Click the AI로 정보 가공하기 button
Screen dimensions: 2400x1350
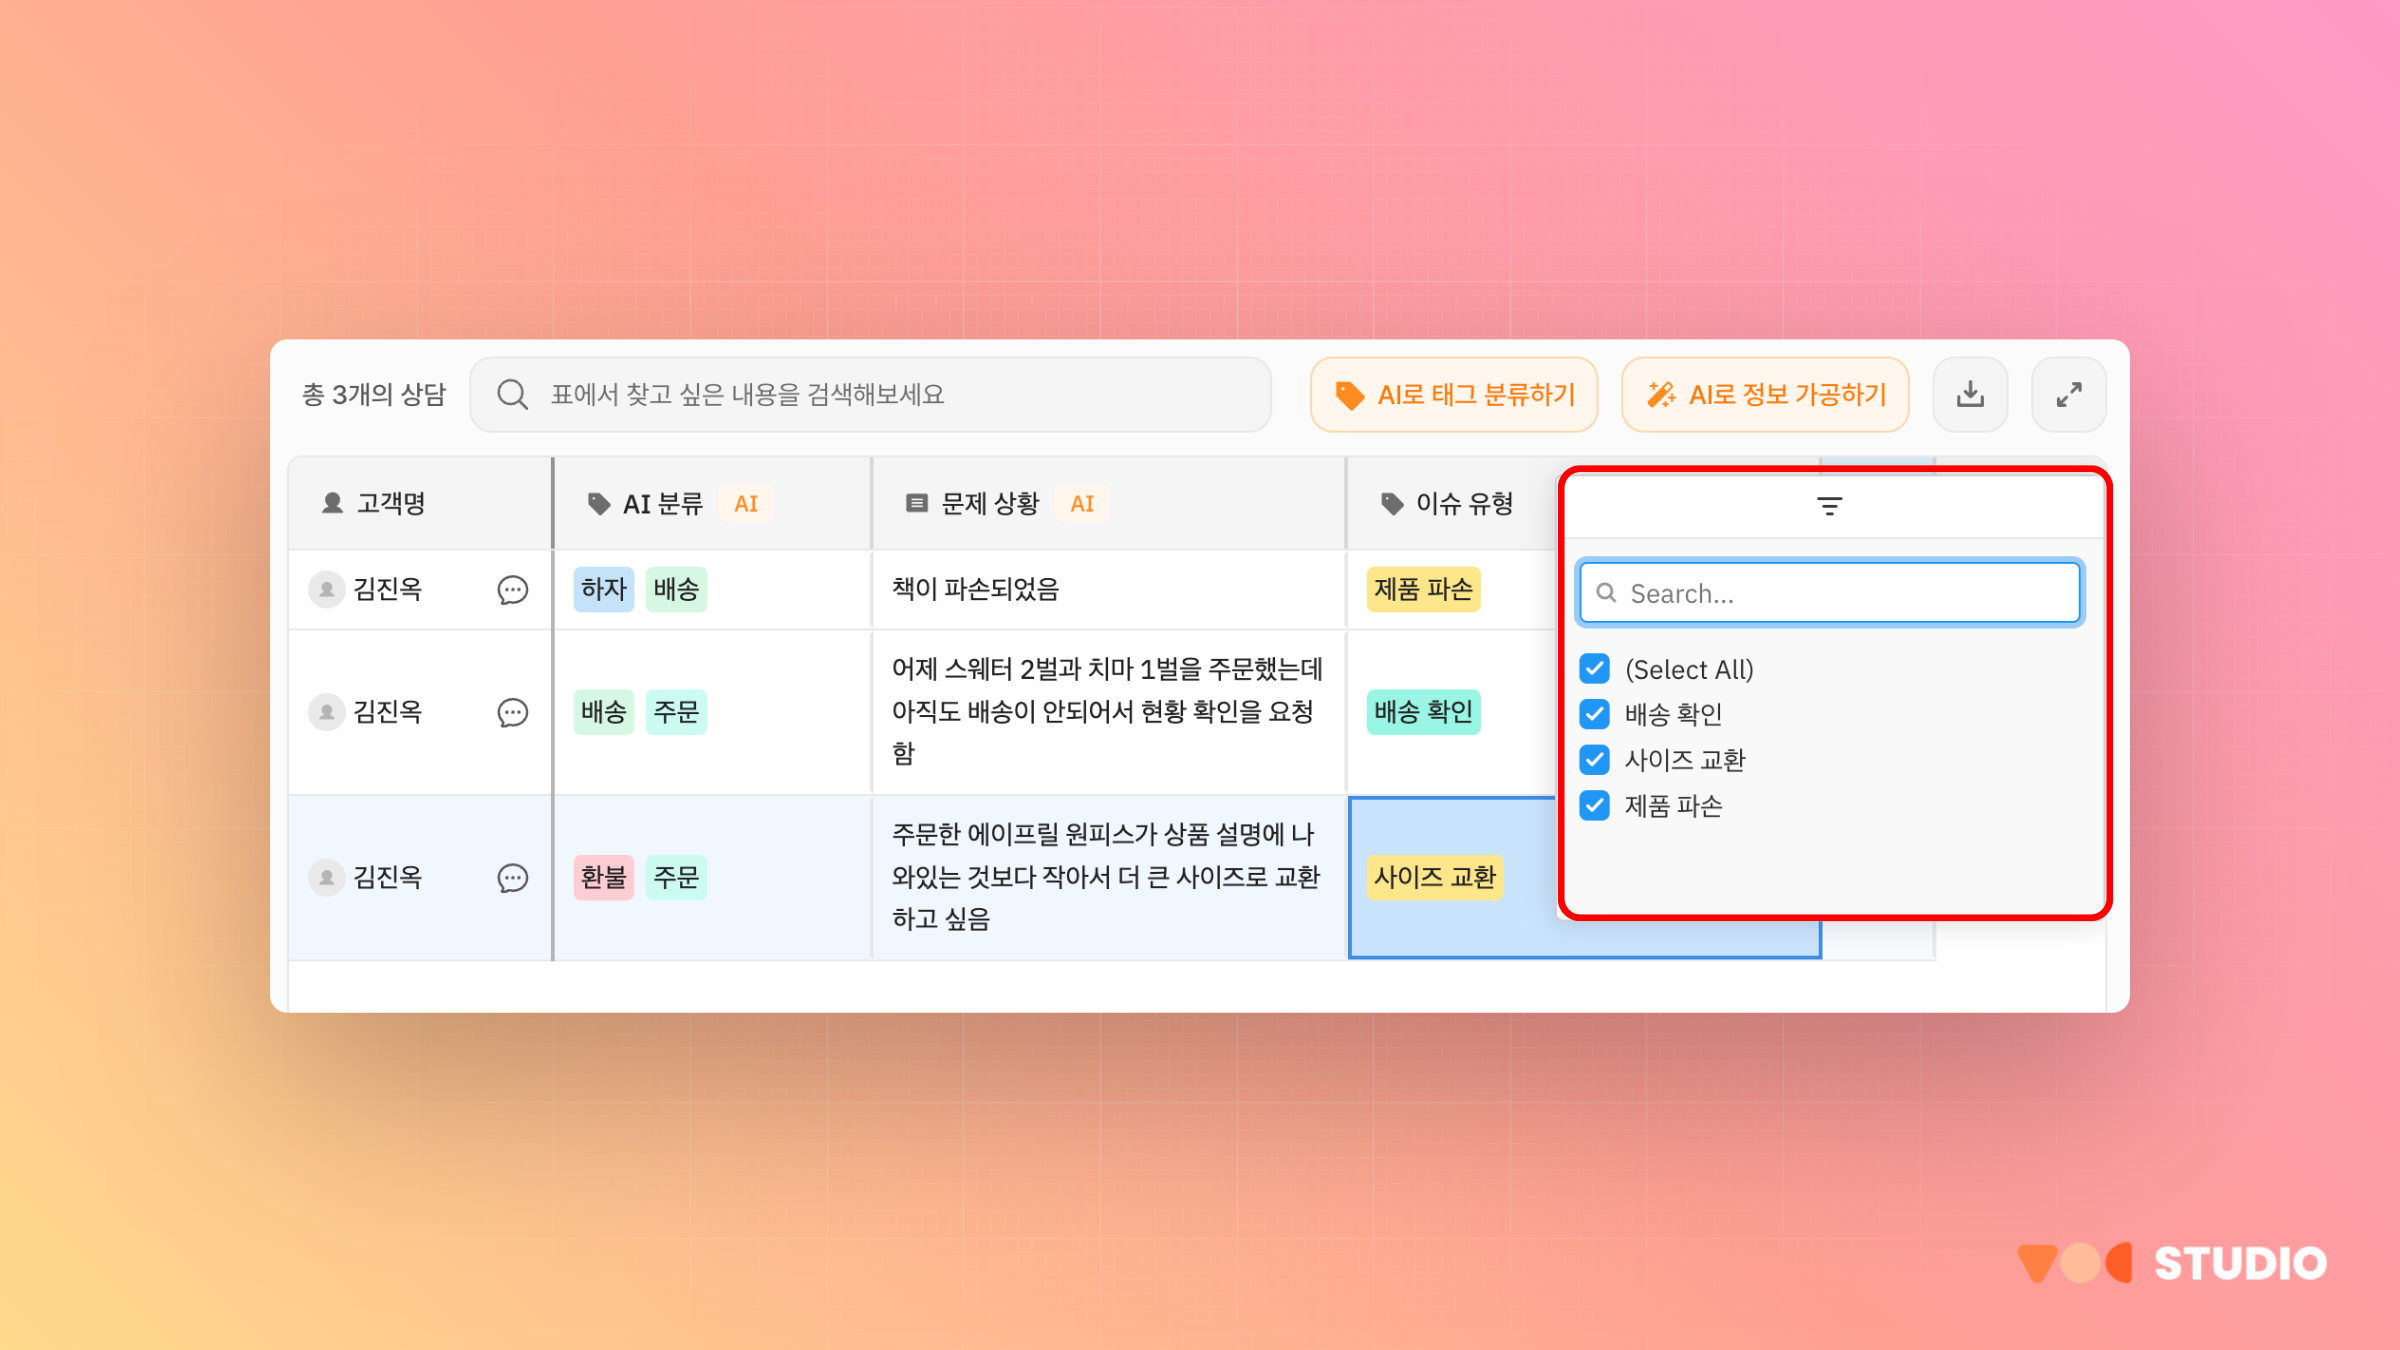click(1765, 394)
